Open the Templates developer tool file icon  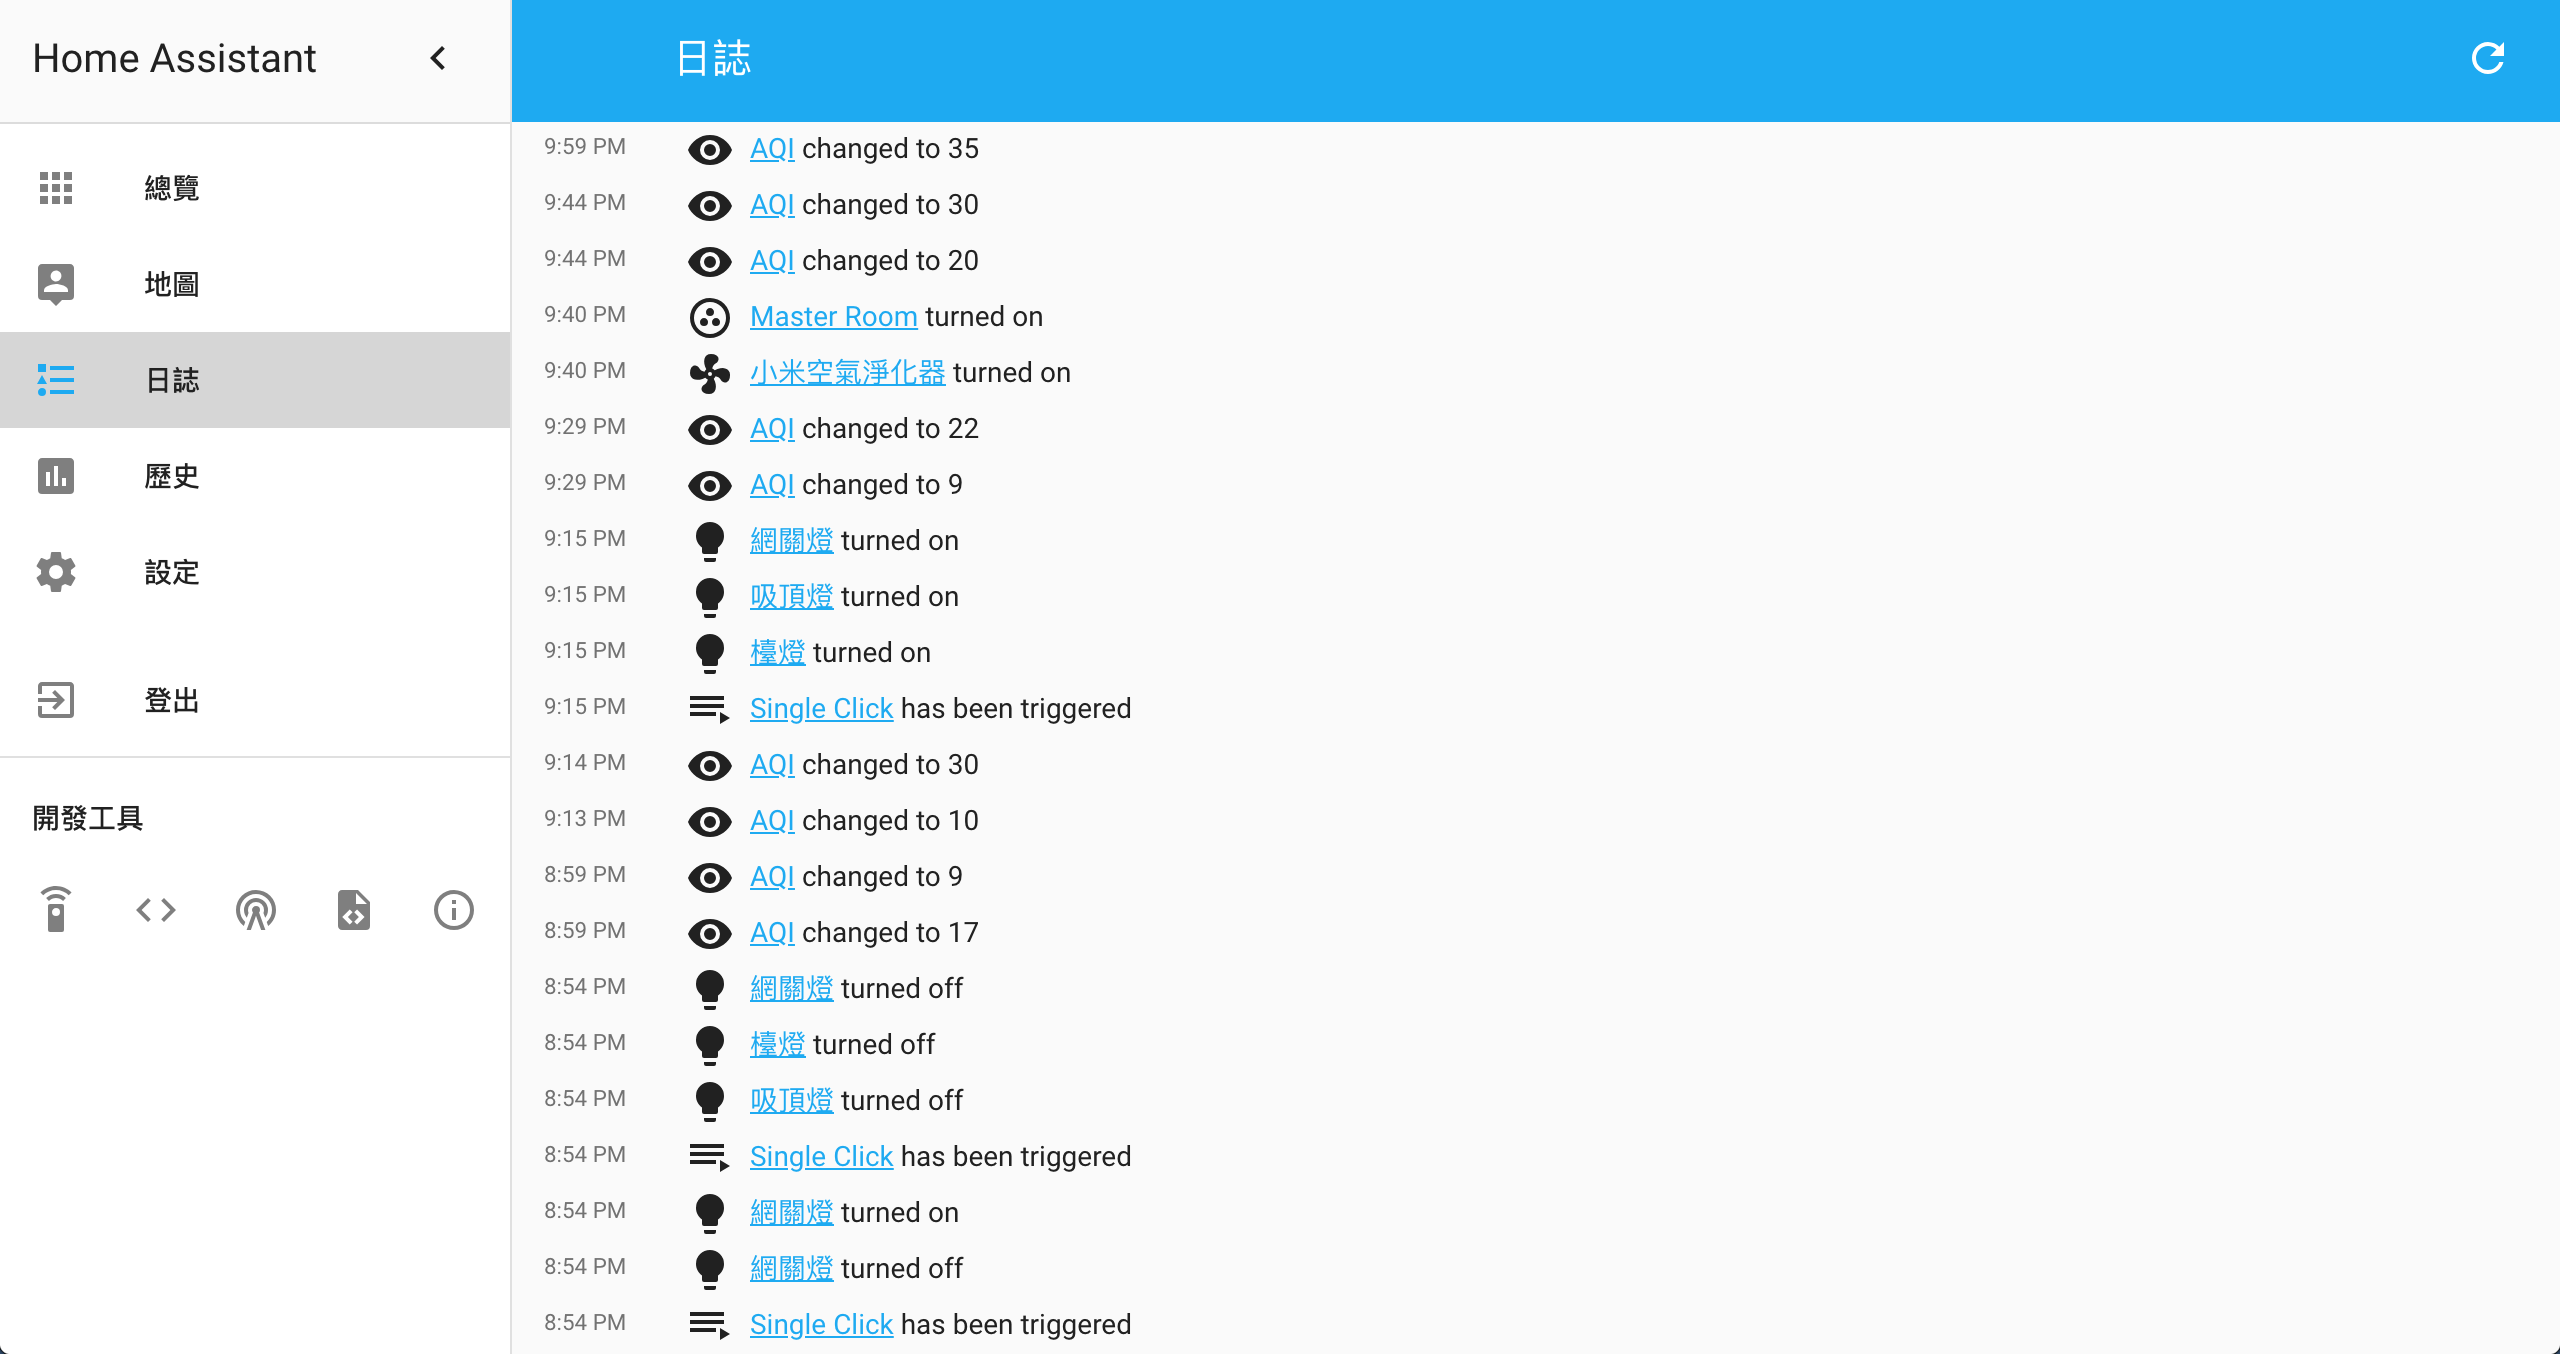click(354, 910)
